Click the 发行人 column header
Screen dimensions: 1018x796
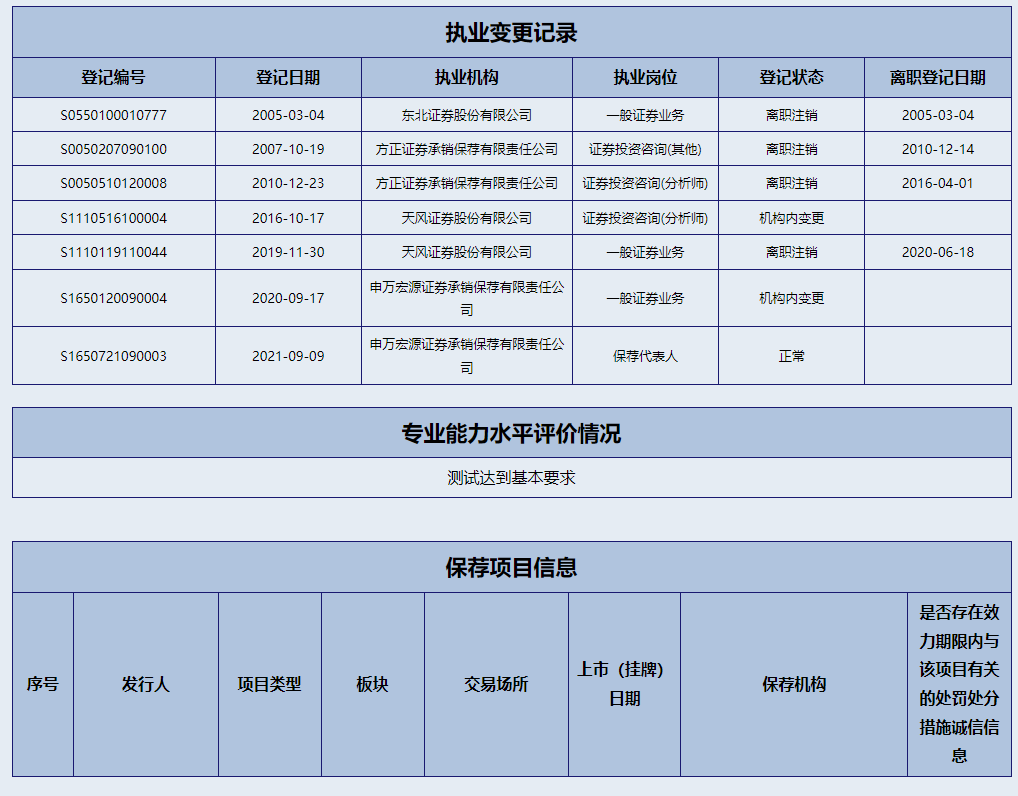pyautogui.click(x=145, y=684)
